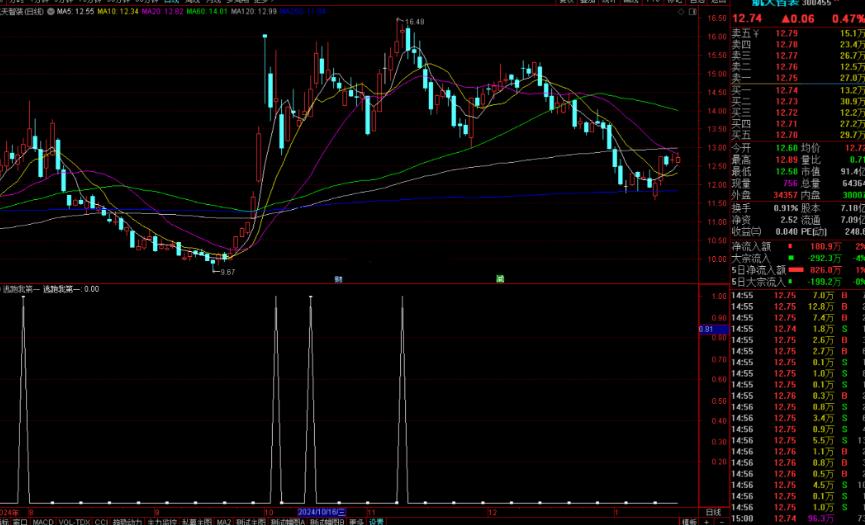Click the 现量 756 value

point(789,183)
